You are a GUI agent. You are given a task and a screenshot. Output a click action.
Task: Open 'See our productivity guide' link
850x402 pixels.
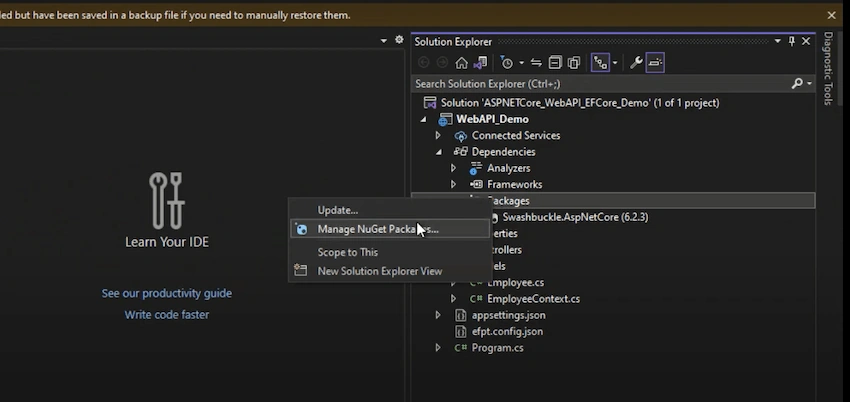[x=167, y=293]
